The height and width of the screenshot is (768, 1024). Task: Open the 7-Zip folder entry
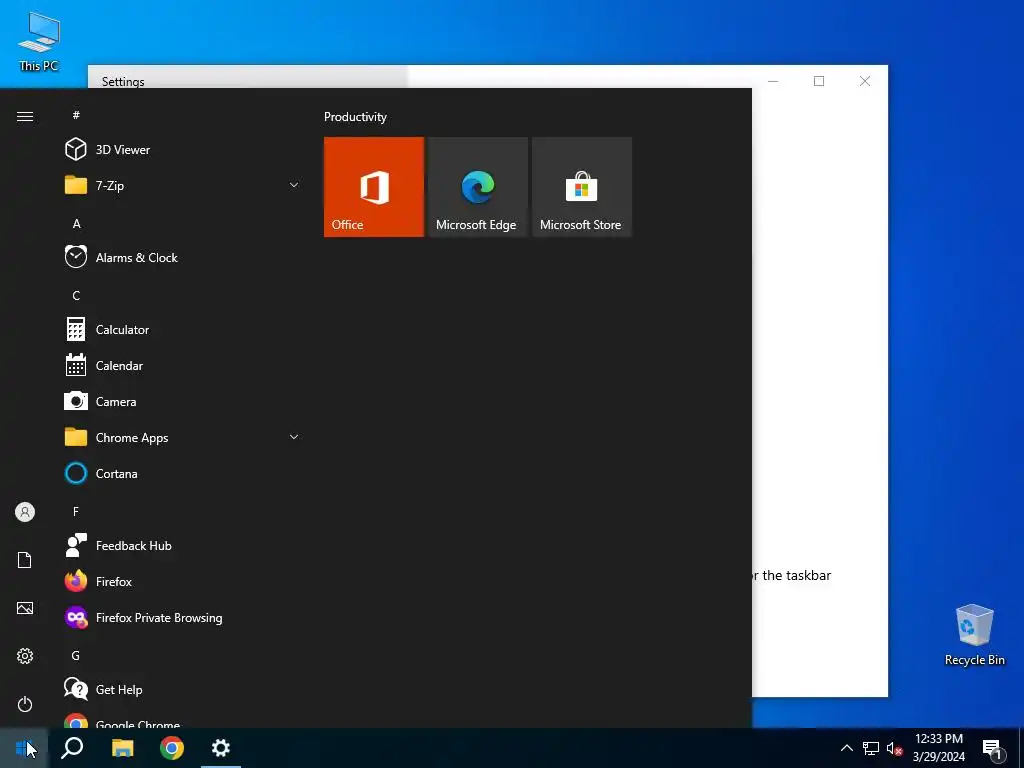pyautogui.click(x=183, y=185)
